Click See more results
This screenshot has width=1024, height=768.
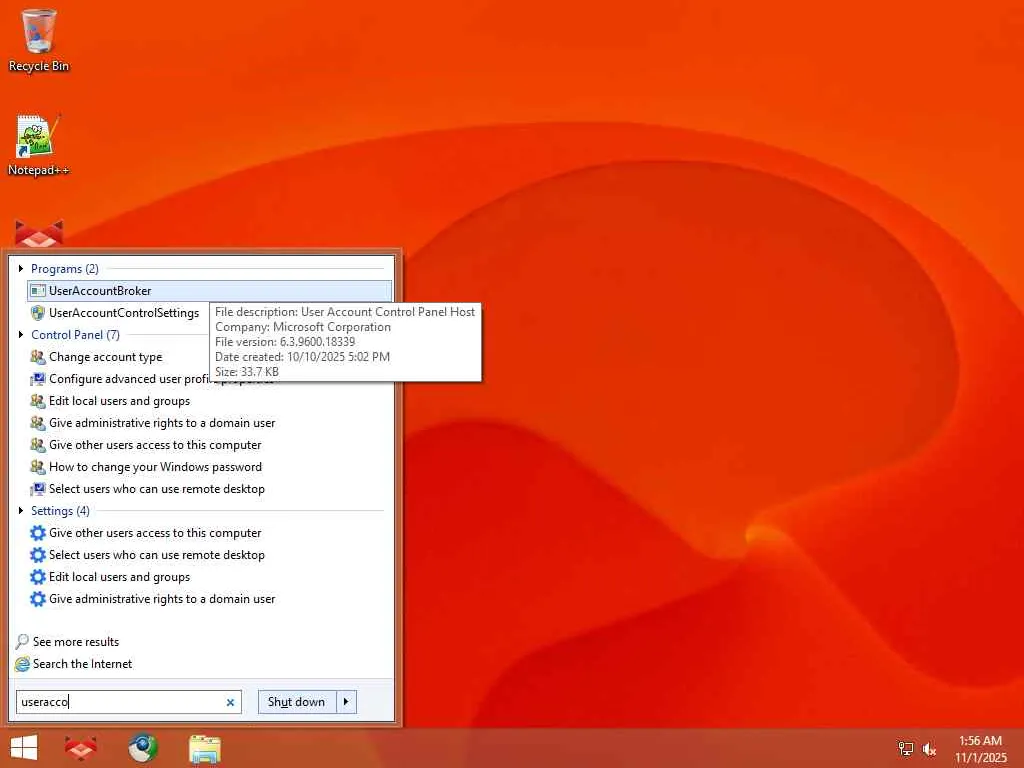[x=76, y=641]
